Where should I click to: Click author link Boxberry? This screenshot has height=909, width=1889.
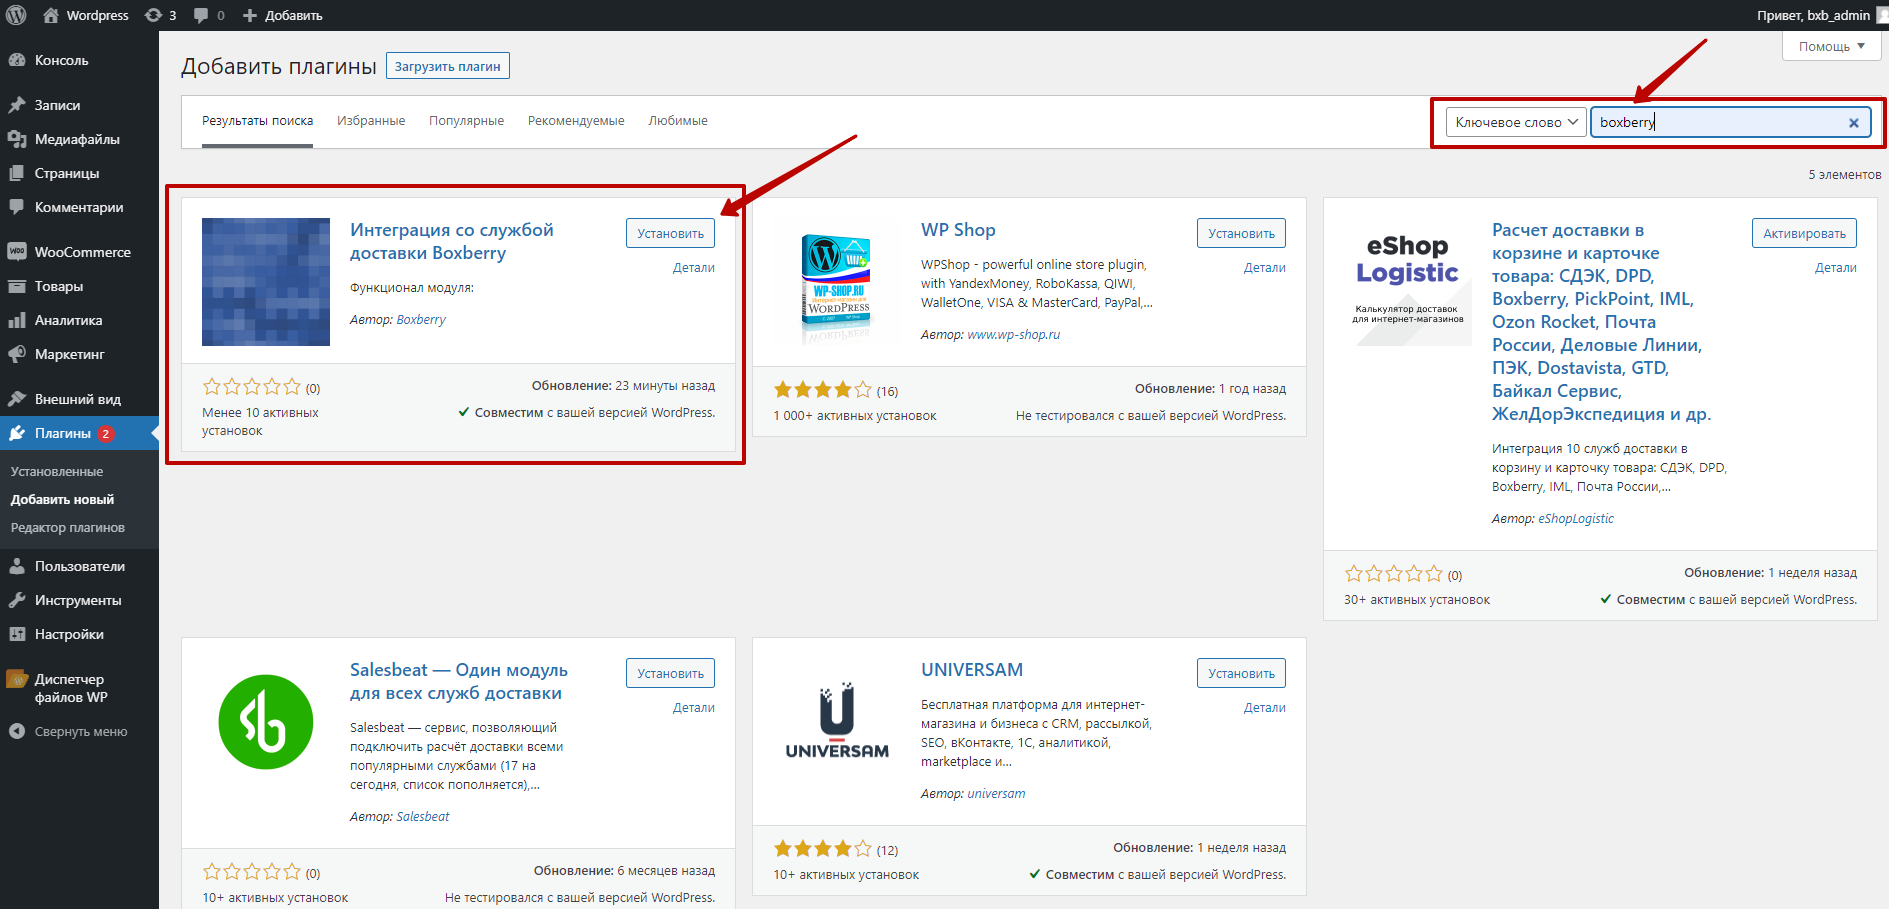[x=421, y=320]
